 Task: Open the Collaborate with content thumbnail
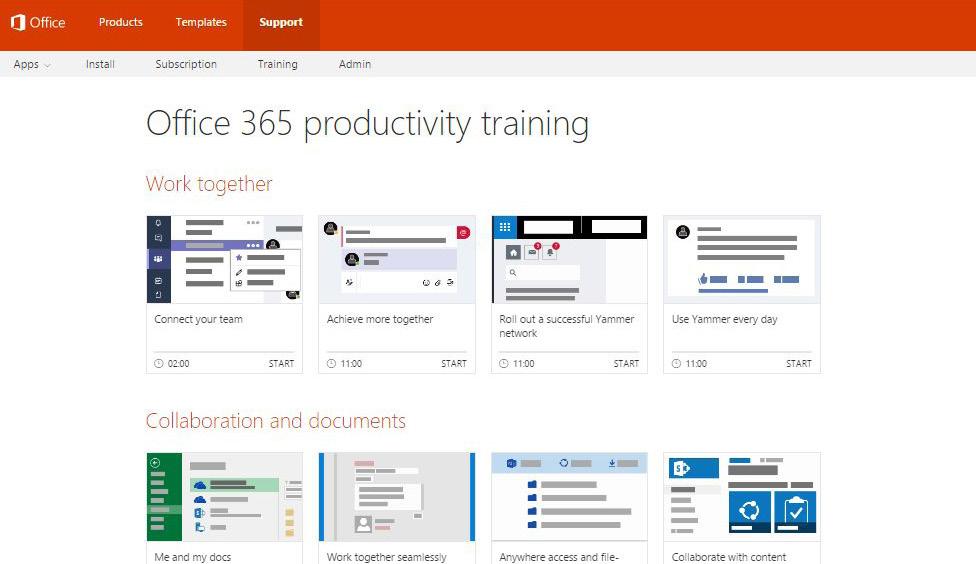pyautogui.click(x=742, y=497)
